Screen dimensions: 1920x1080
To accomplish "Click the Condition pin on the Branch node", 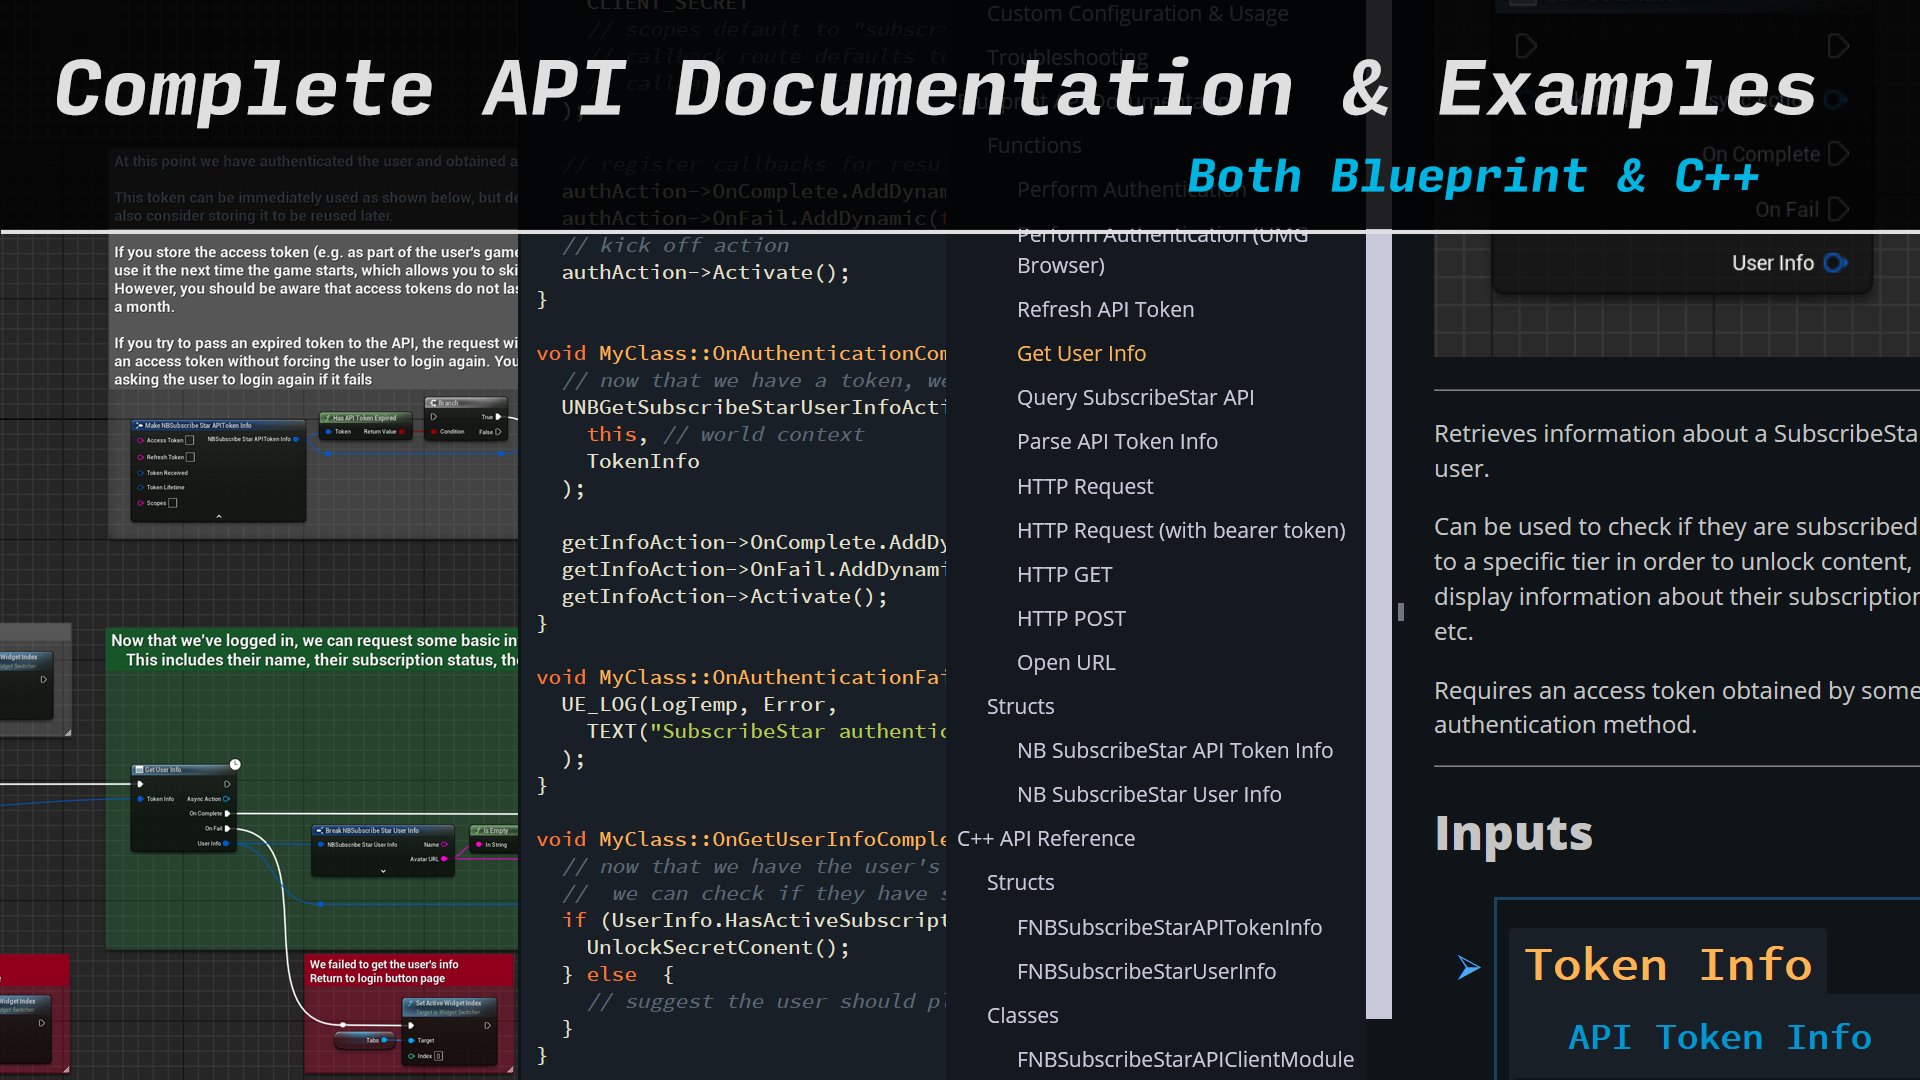I will pos(434,432).
